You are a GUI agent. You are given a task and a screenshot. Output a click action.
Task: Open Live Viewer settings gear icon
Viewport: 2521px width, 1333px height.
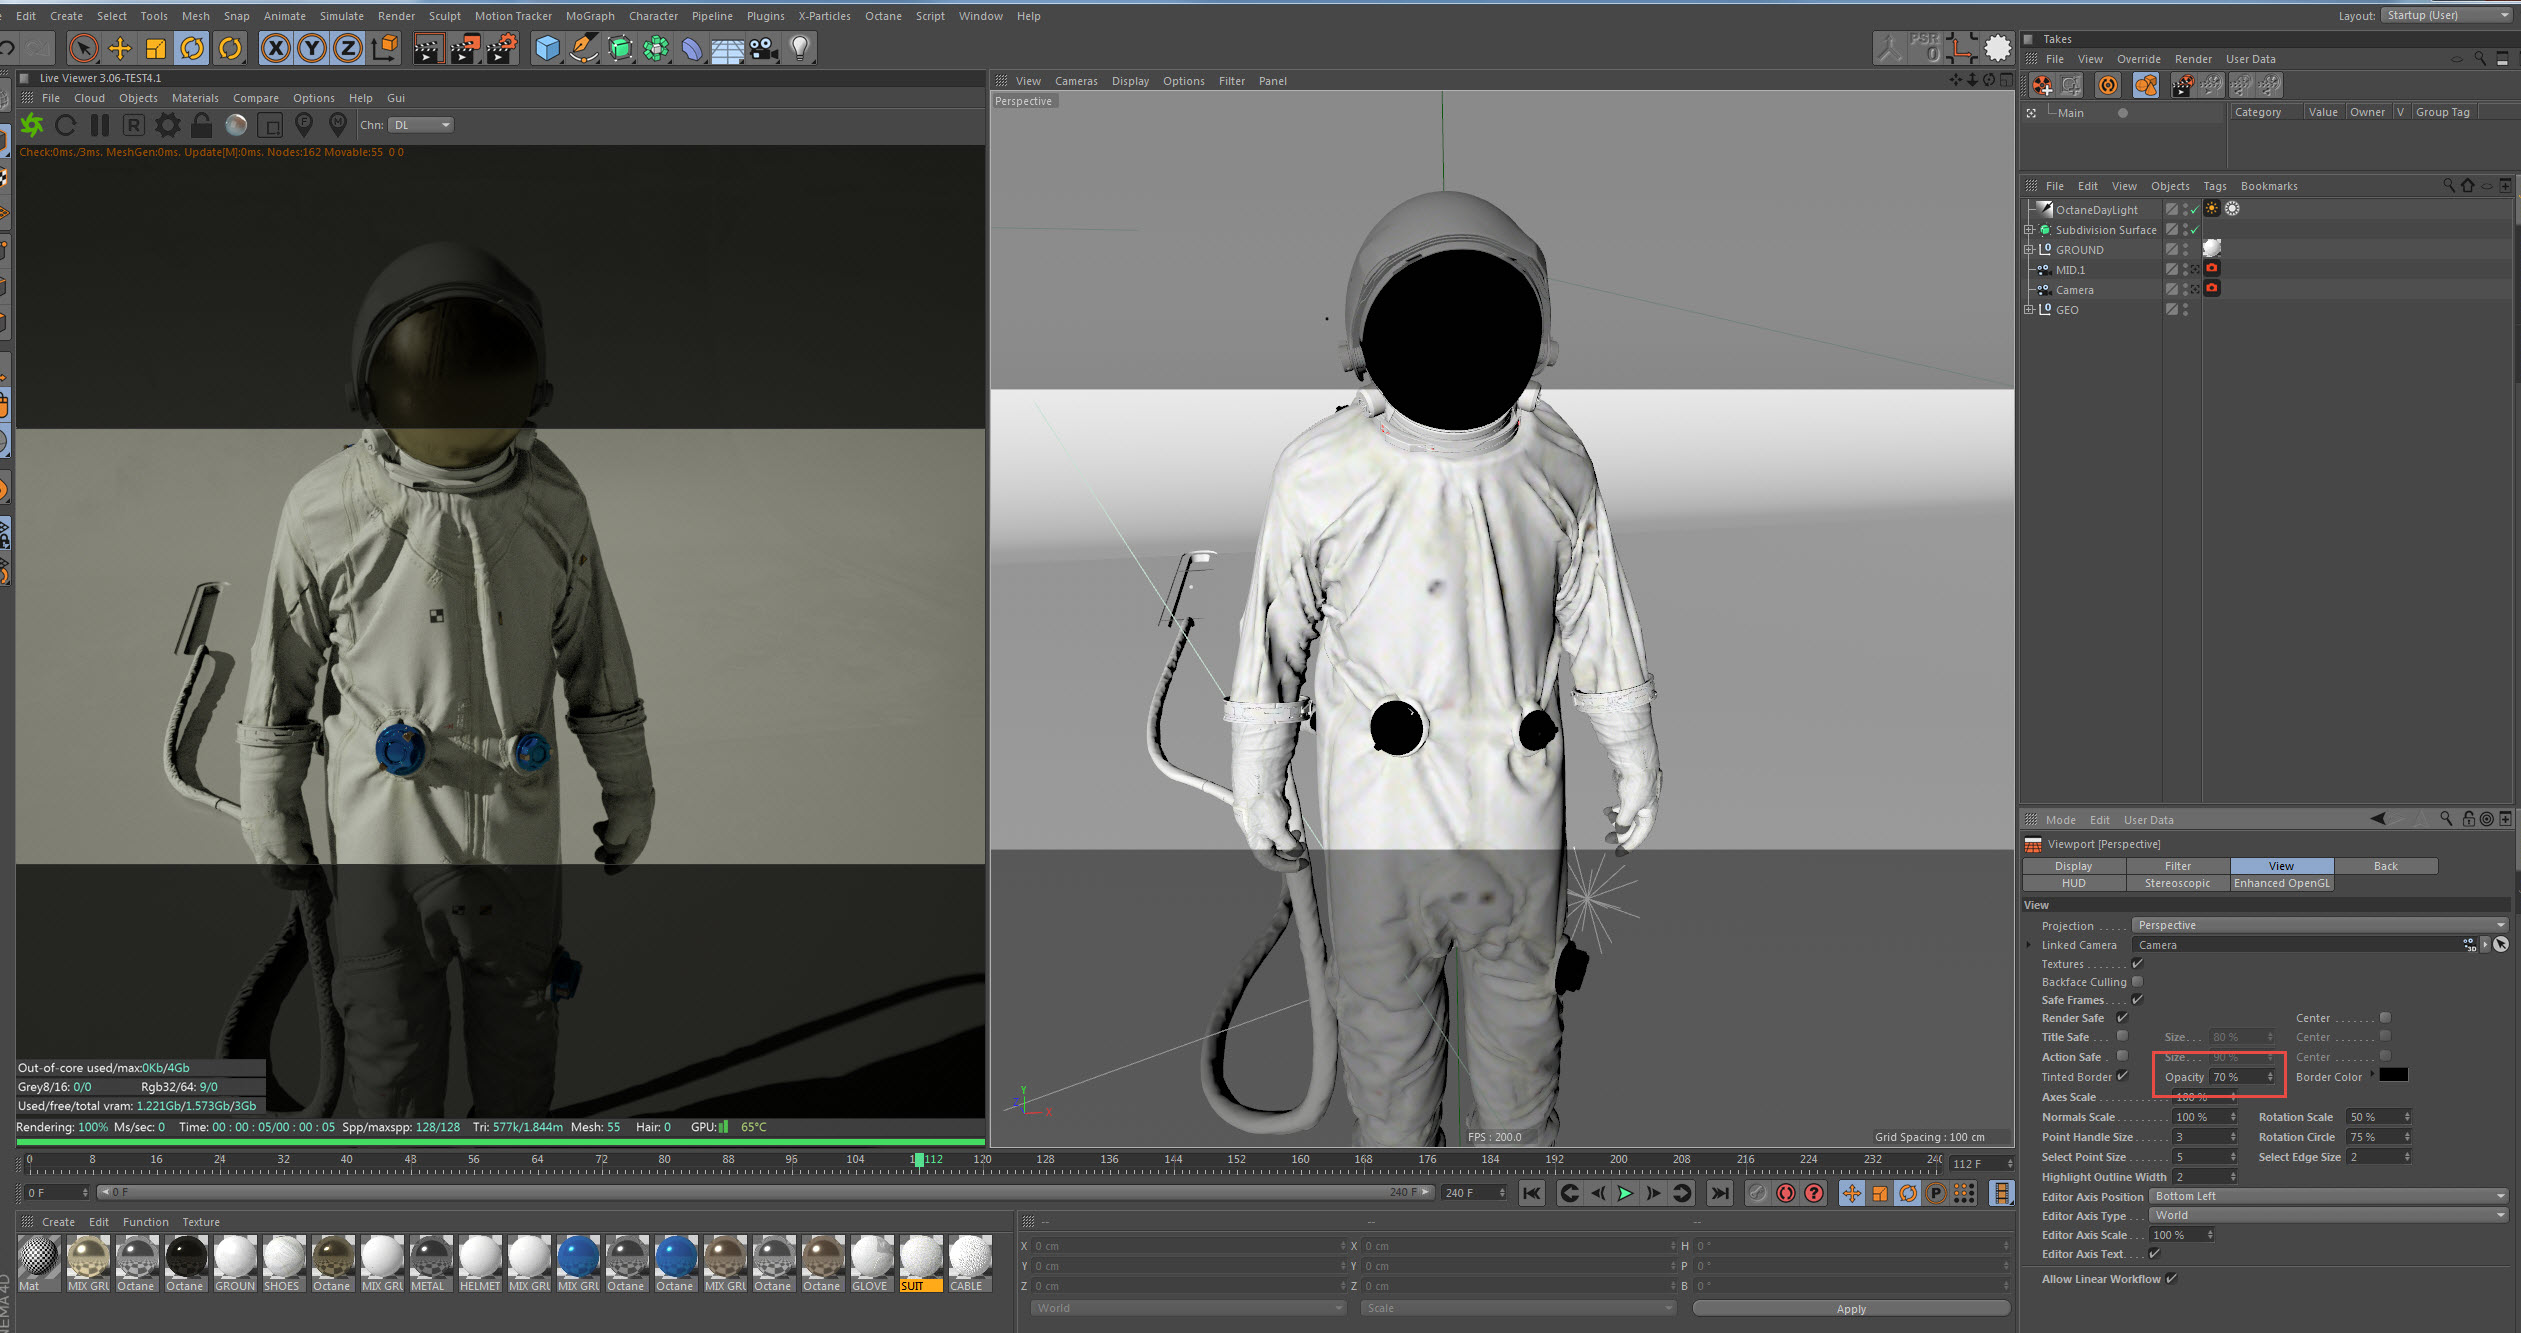[x=168, y=125]
